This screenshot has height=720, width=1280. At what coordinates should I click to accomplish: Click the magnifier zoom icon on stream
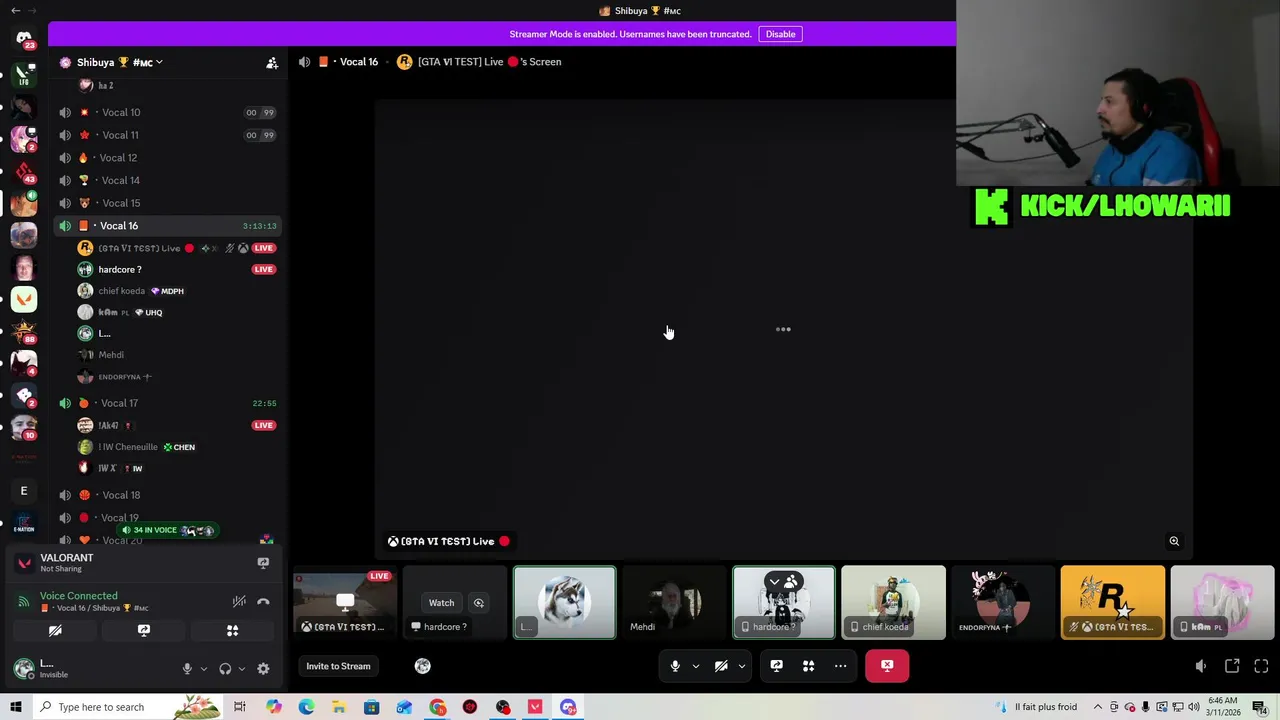point(1174,541)
